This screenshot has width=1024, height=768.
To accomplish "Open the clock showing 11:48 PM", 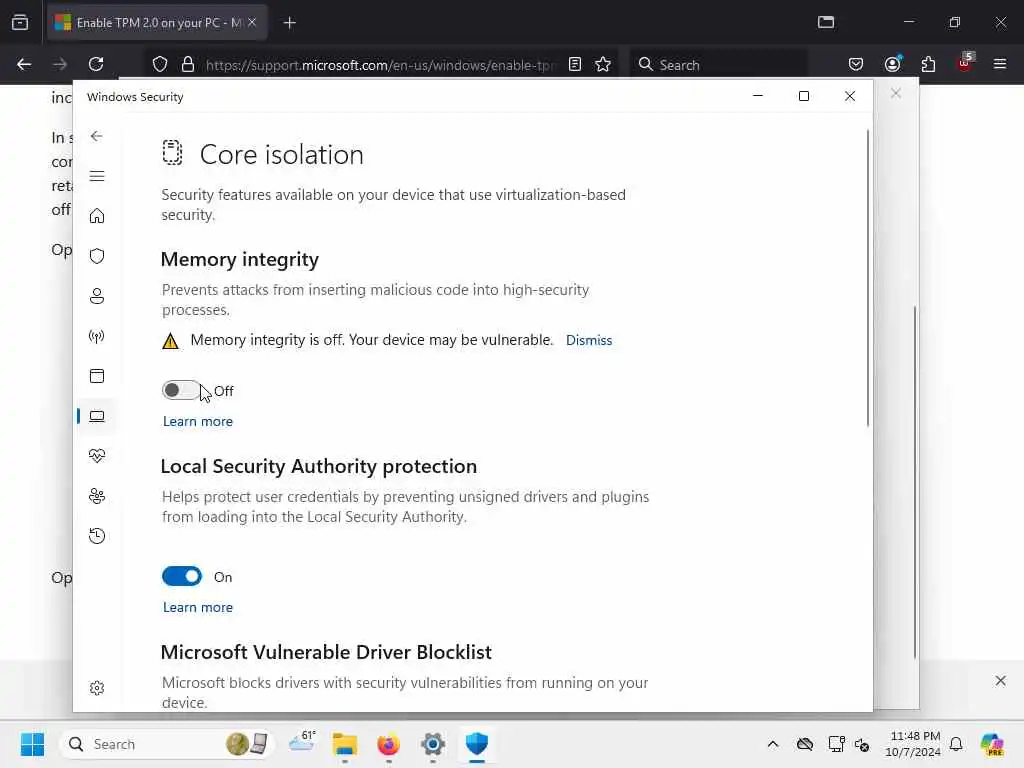I will tap(913, 744).
